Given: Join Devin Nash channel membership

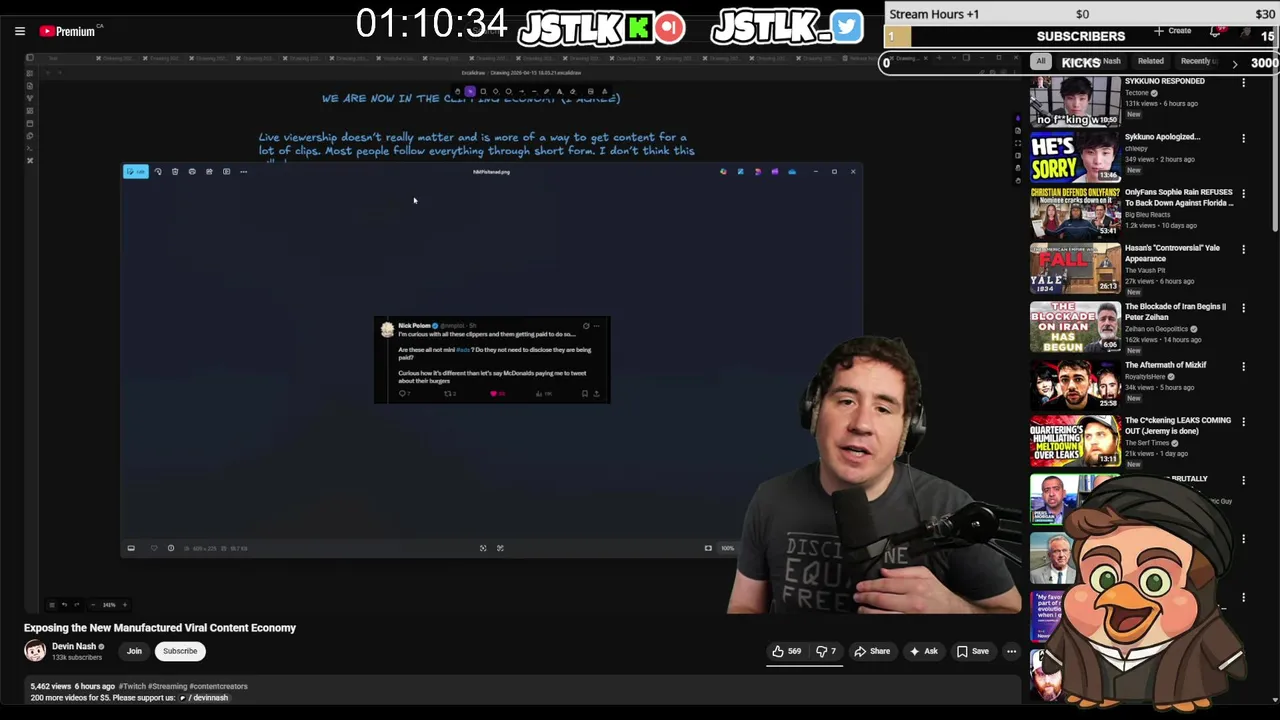Looking at the screenshot, I should [x=134, y=651].
